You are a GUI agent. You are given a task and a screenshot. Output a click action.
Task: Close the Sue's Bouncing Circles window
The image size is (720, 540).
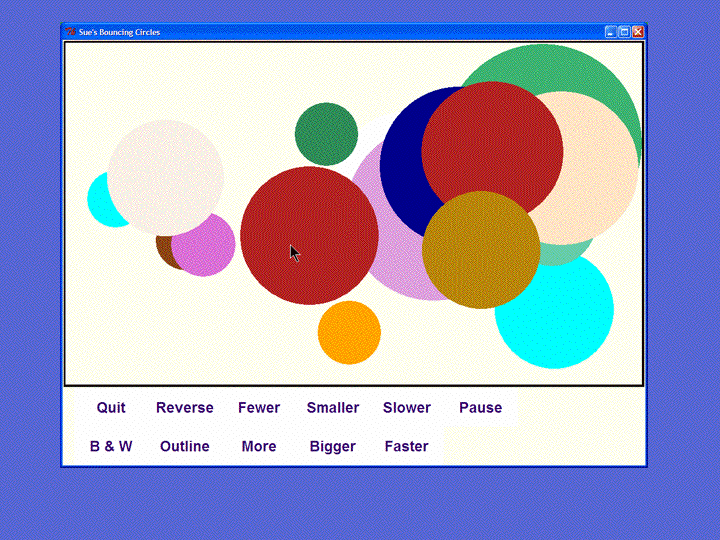tap(637, 32)
